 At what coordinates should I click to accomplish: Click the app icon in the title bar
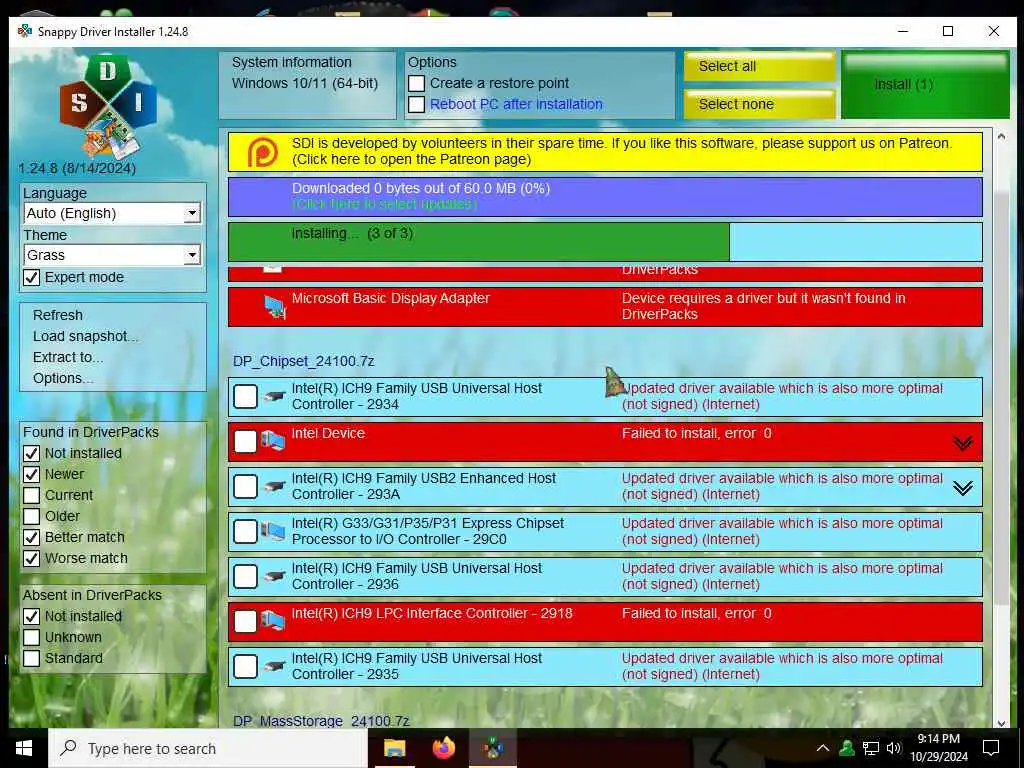coord(25,31)
